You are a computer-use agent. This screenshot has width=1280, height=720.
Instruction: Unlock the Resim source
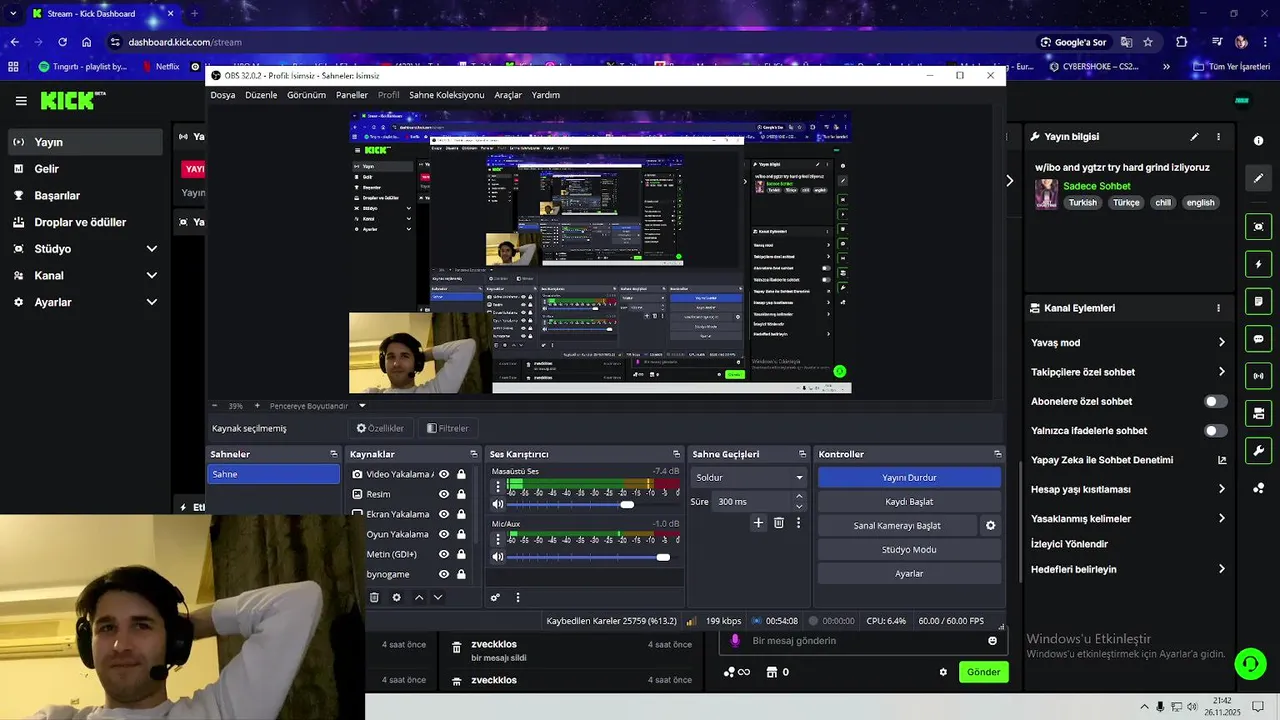pyautogui.click(x=461, y=494)
